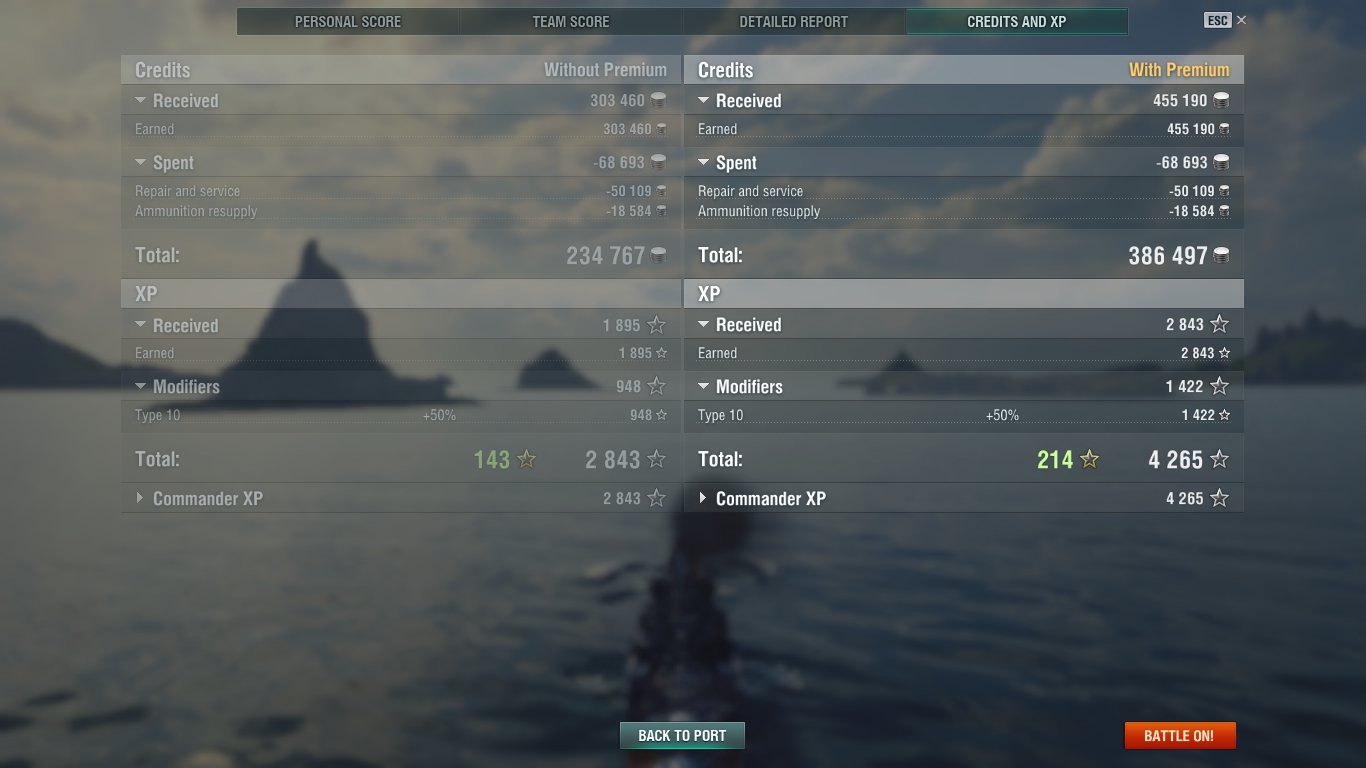Open the Team Score tab

click(x=571, y=21)
